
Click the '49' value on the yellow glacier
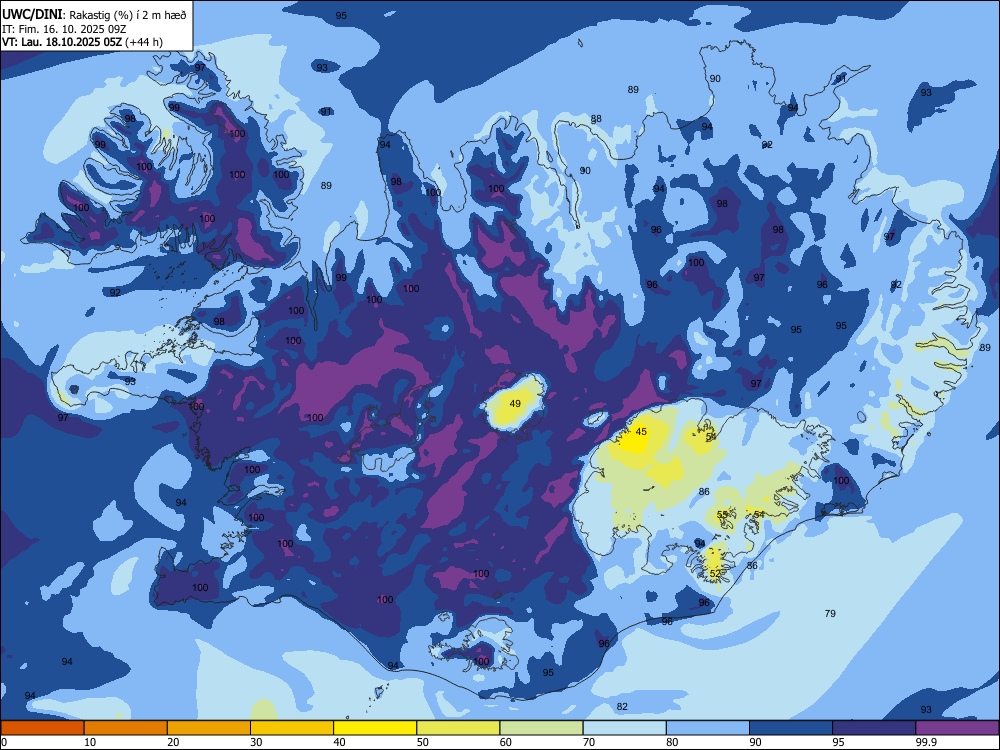(515, 404)
